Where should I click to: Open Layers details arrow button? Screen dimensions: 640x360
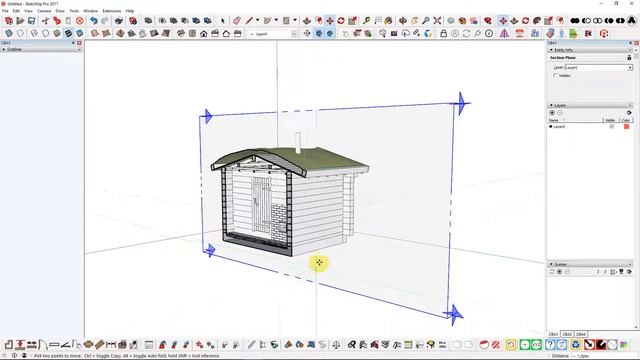click(x=629, y=113)
